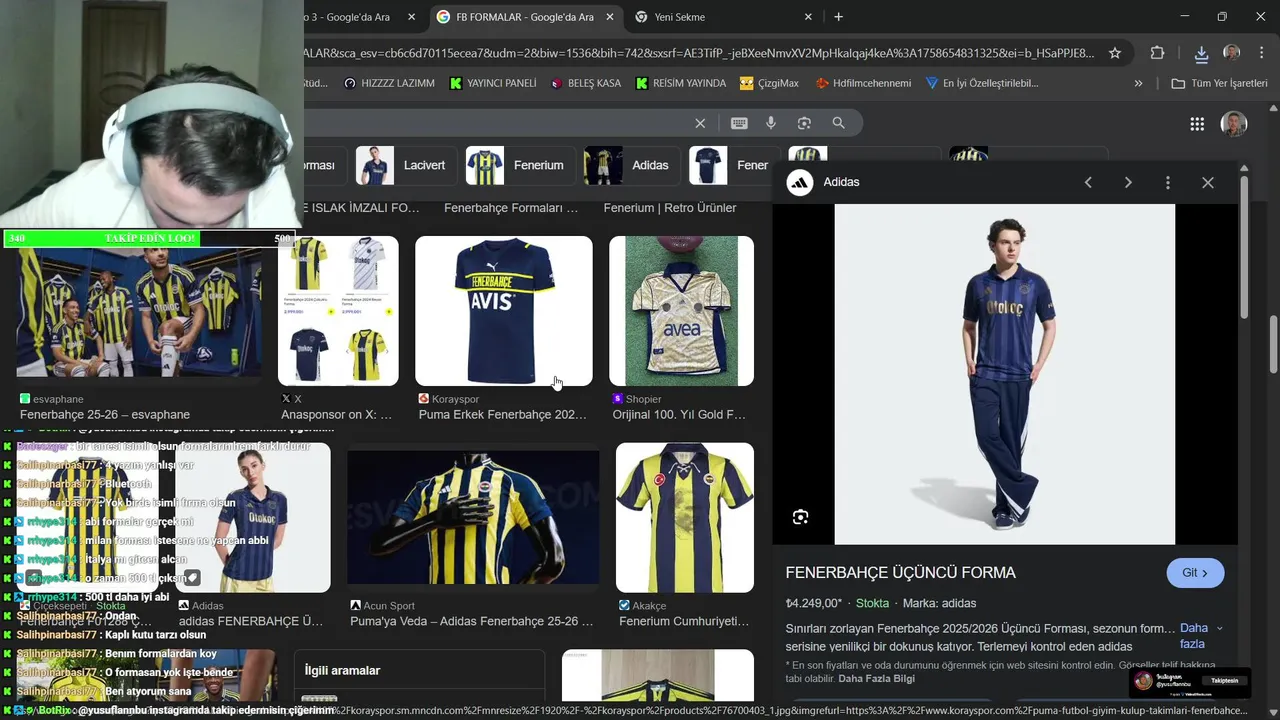
Task: Clear the search box with the X icon
Action: click(700, 123)
